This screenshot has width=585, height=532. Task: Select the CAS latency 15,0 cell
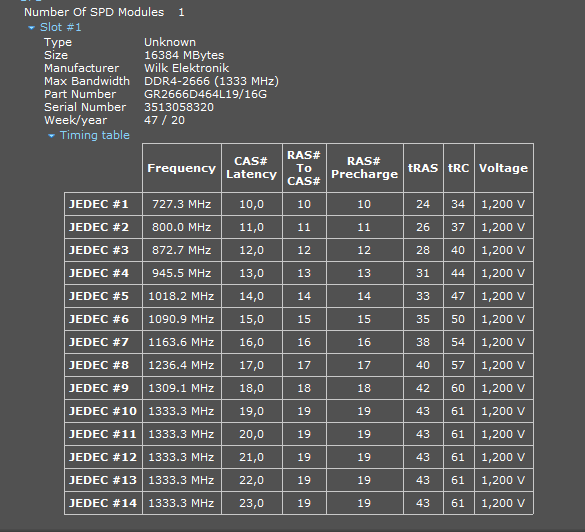251,319
